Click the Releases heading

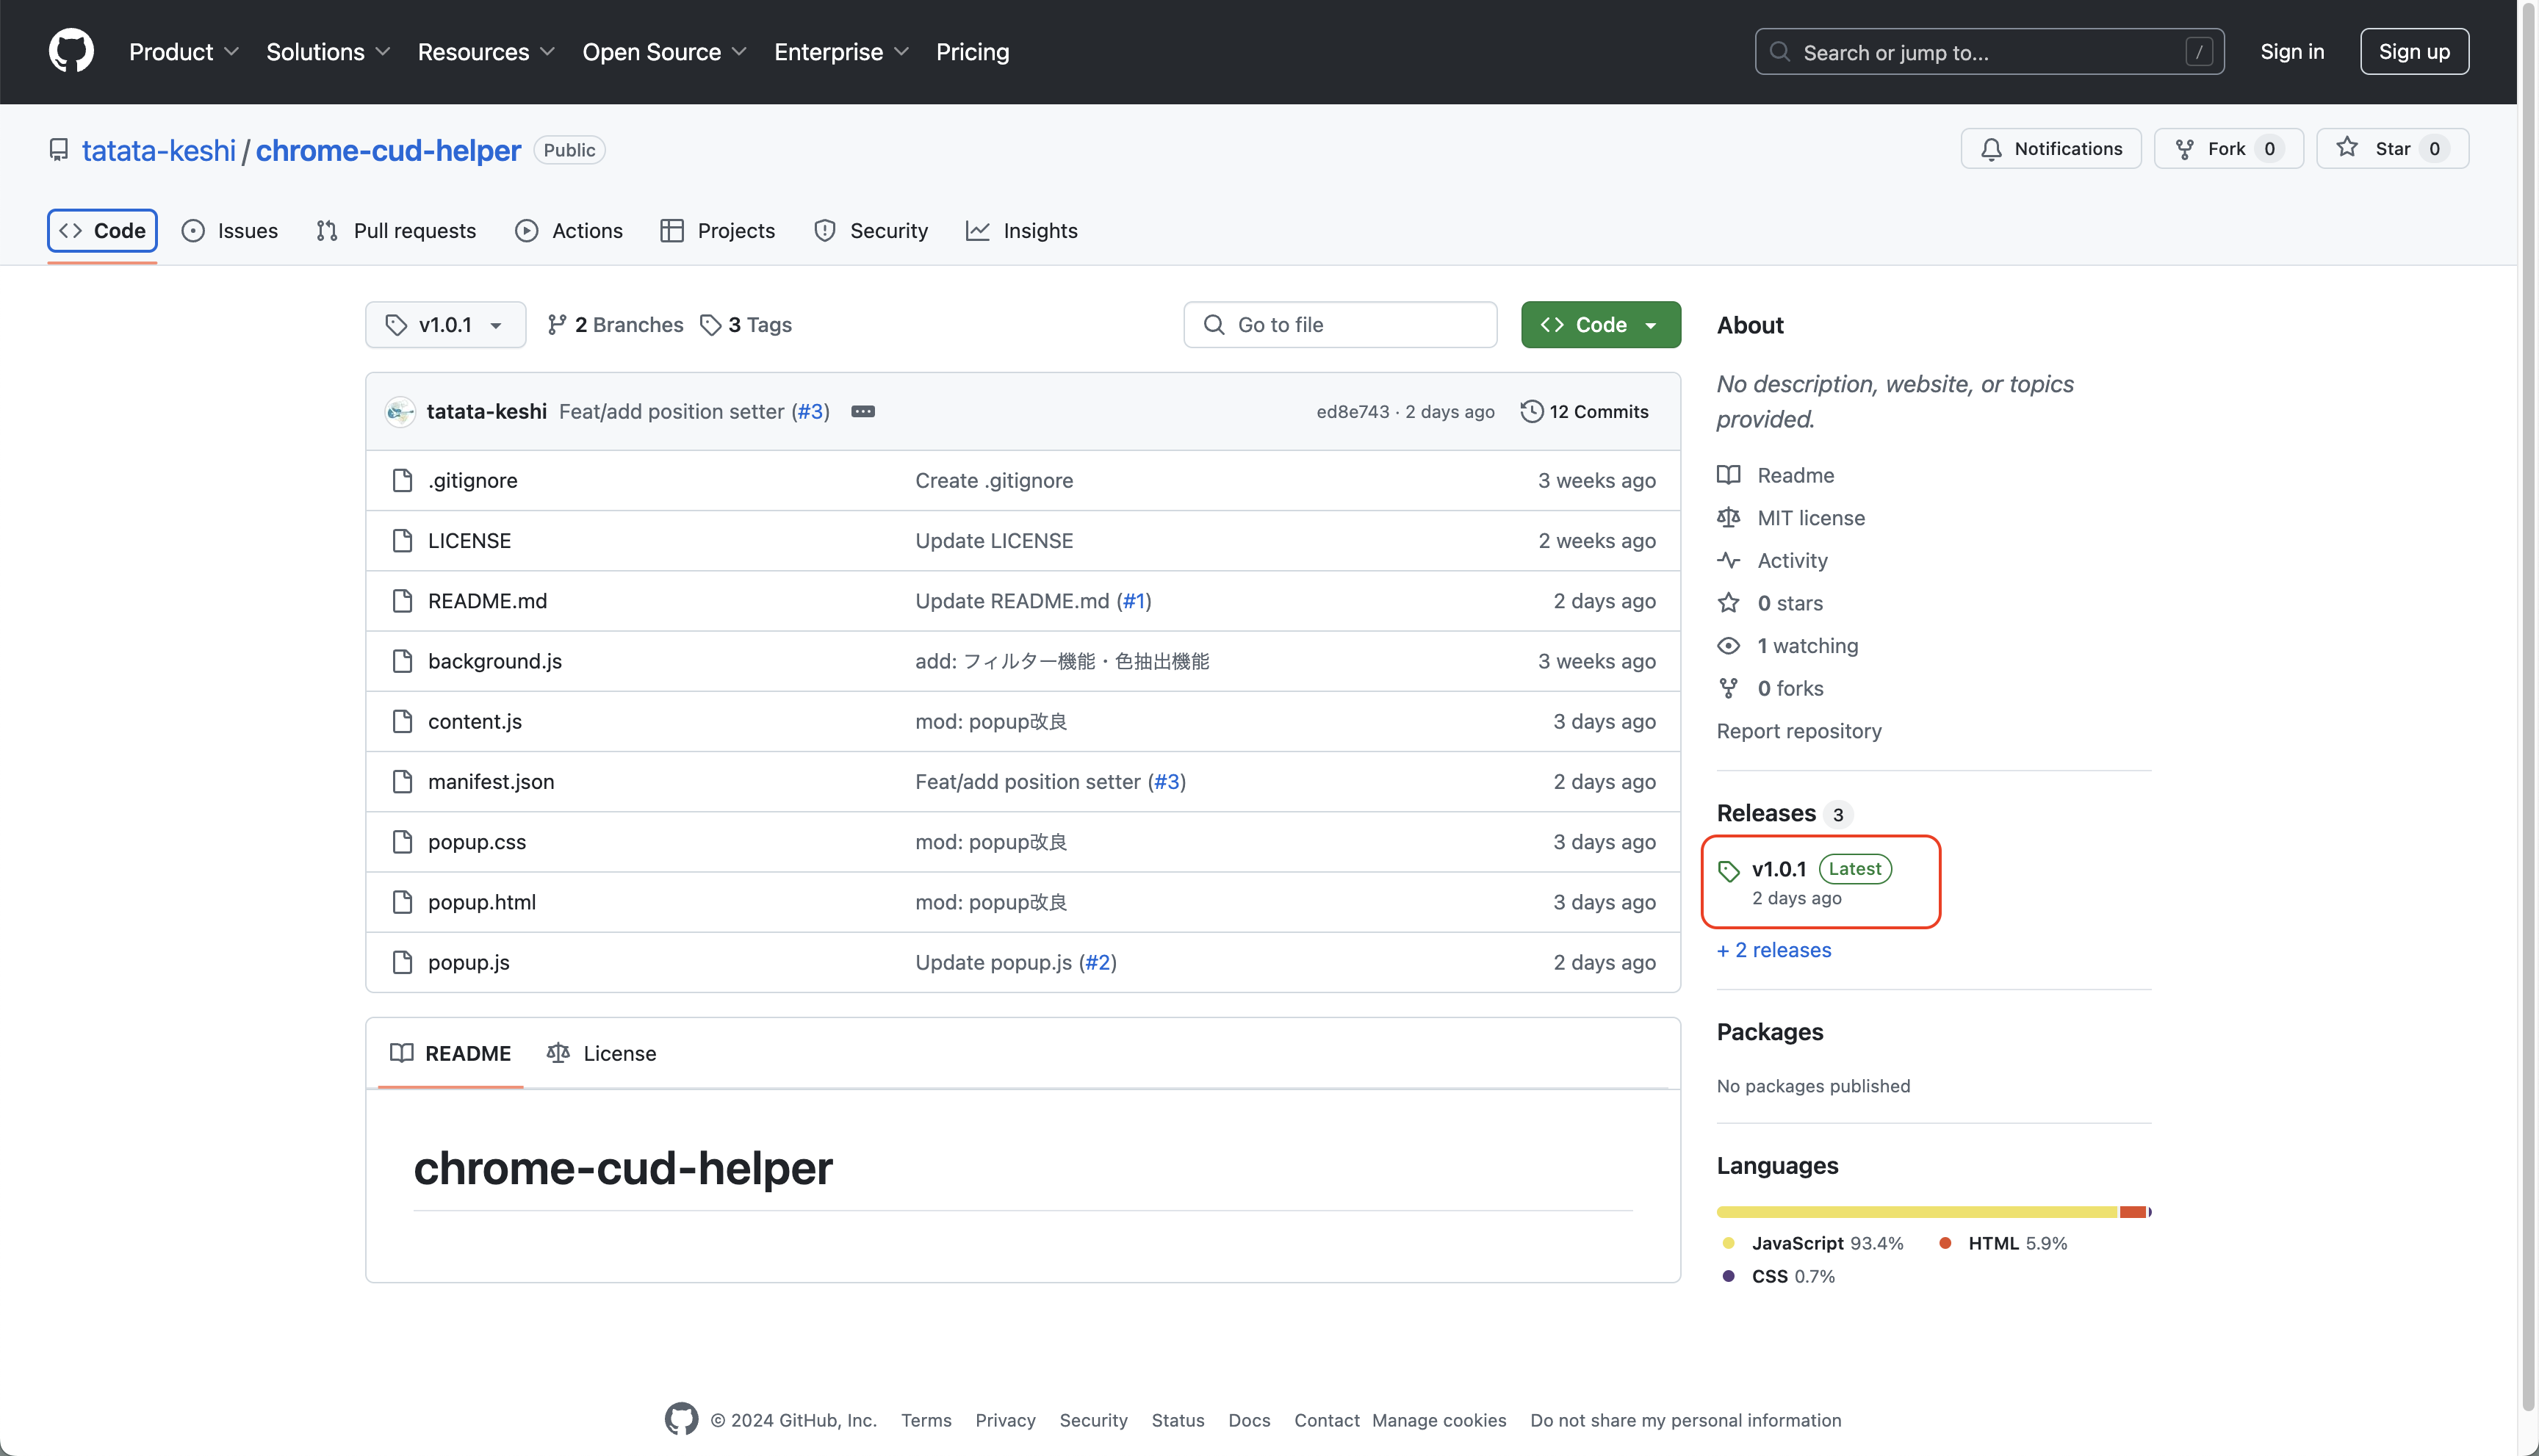[x=1766, y=813]
